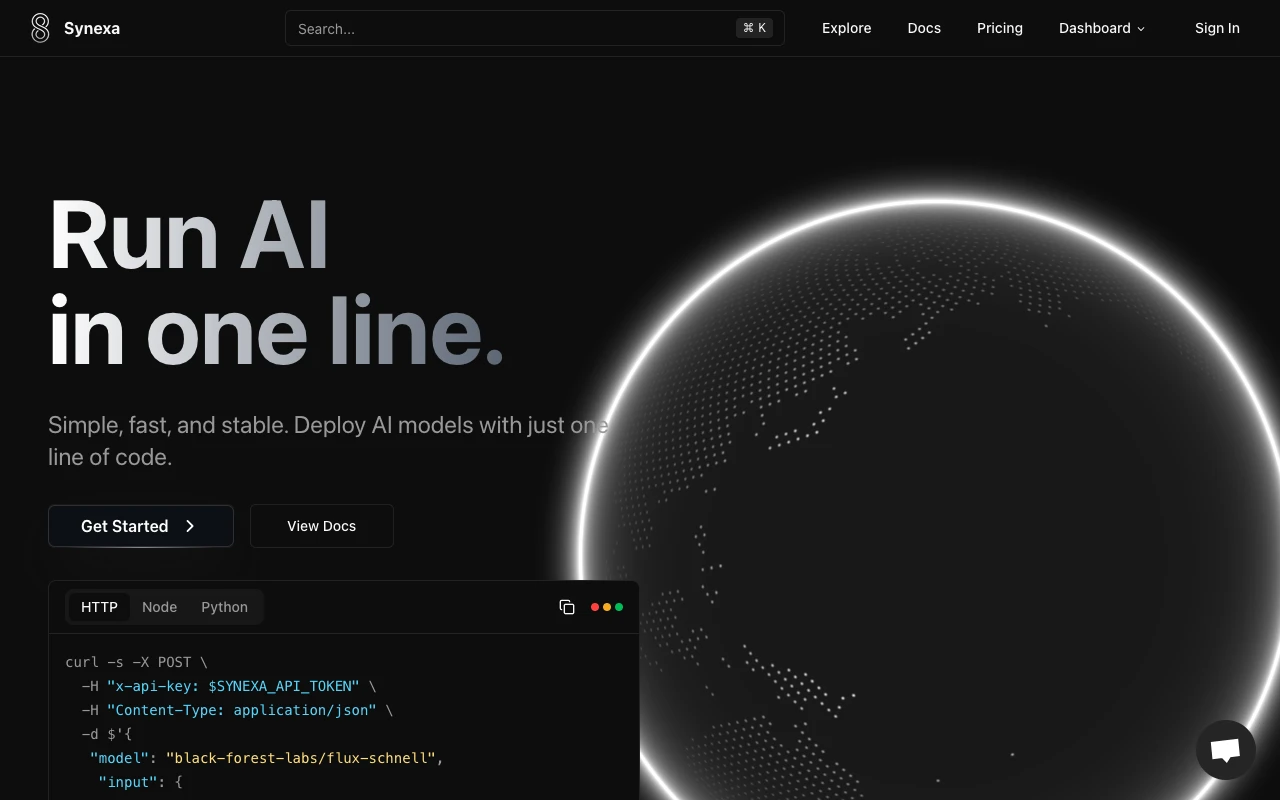This screenshot has width=1280, height=800.
Task: Click the Synexa logo icon
Action: pyautogui.click(x=40, y=28)
